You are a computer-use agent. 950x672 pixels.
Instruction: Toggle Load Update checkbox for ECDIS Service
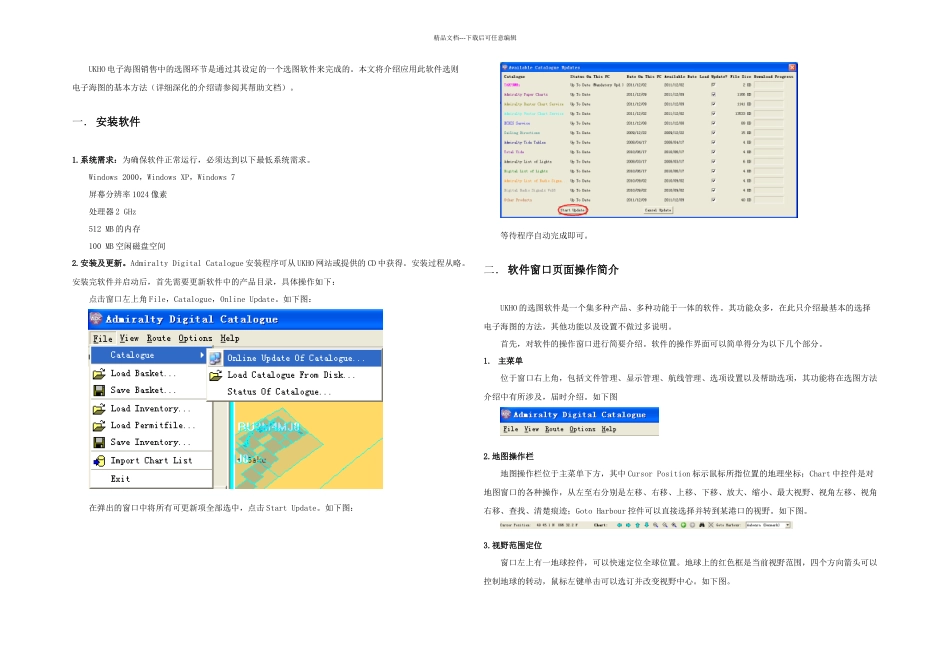click(x=713, y=123)
